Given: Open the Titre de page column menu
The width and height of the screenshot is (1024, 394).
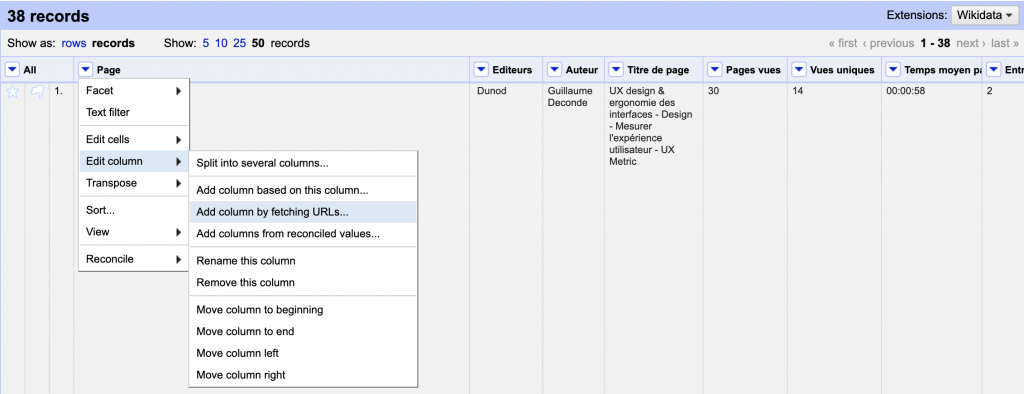Looking at the screenshot, I should (x=616, y=70).
